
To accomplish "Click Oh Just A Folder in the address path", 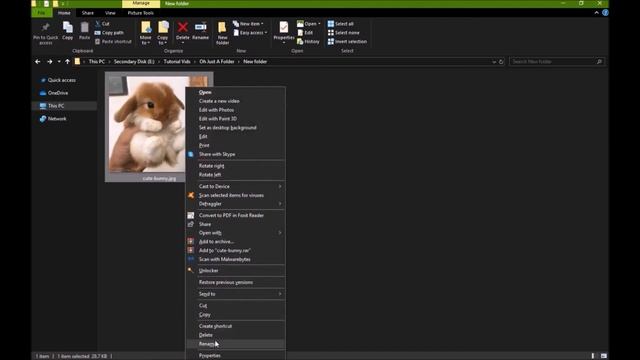I will (217, 62).
